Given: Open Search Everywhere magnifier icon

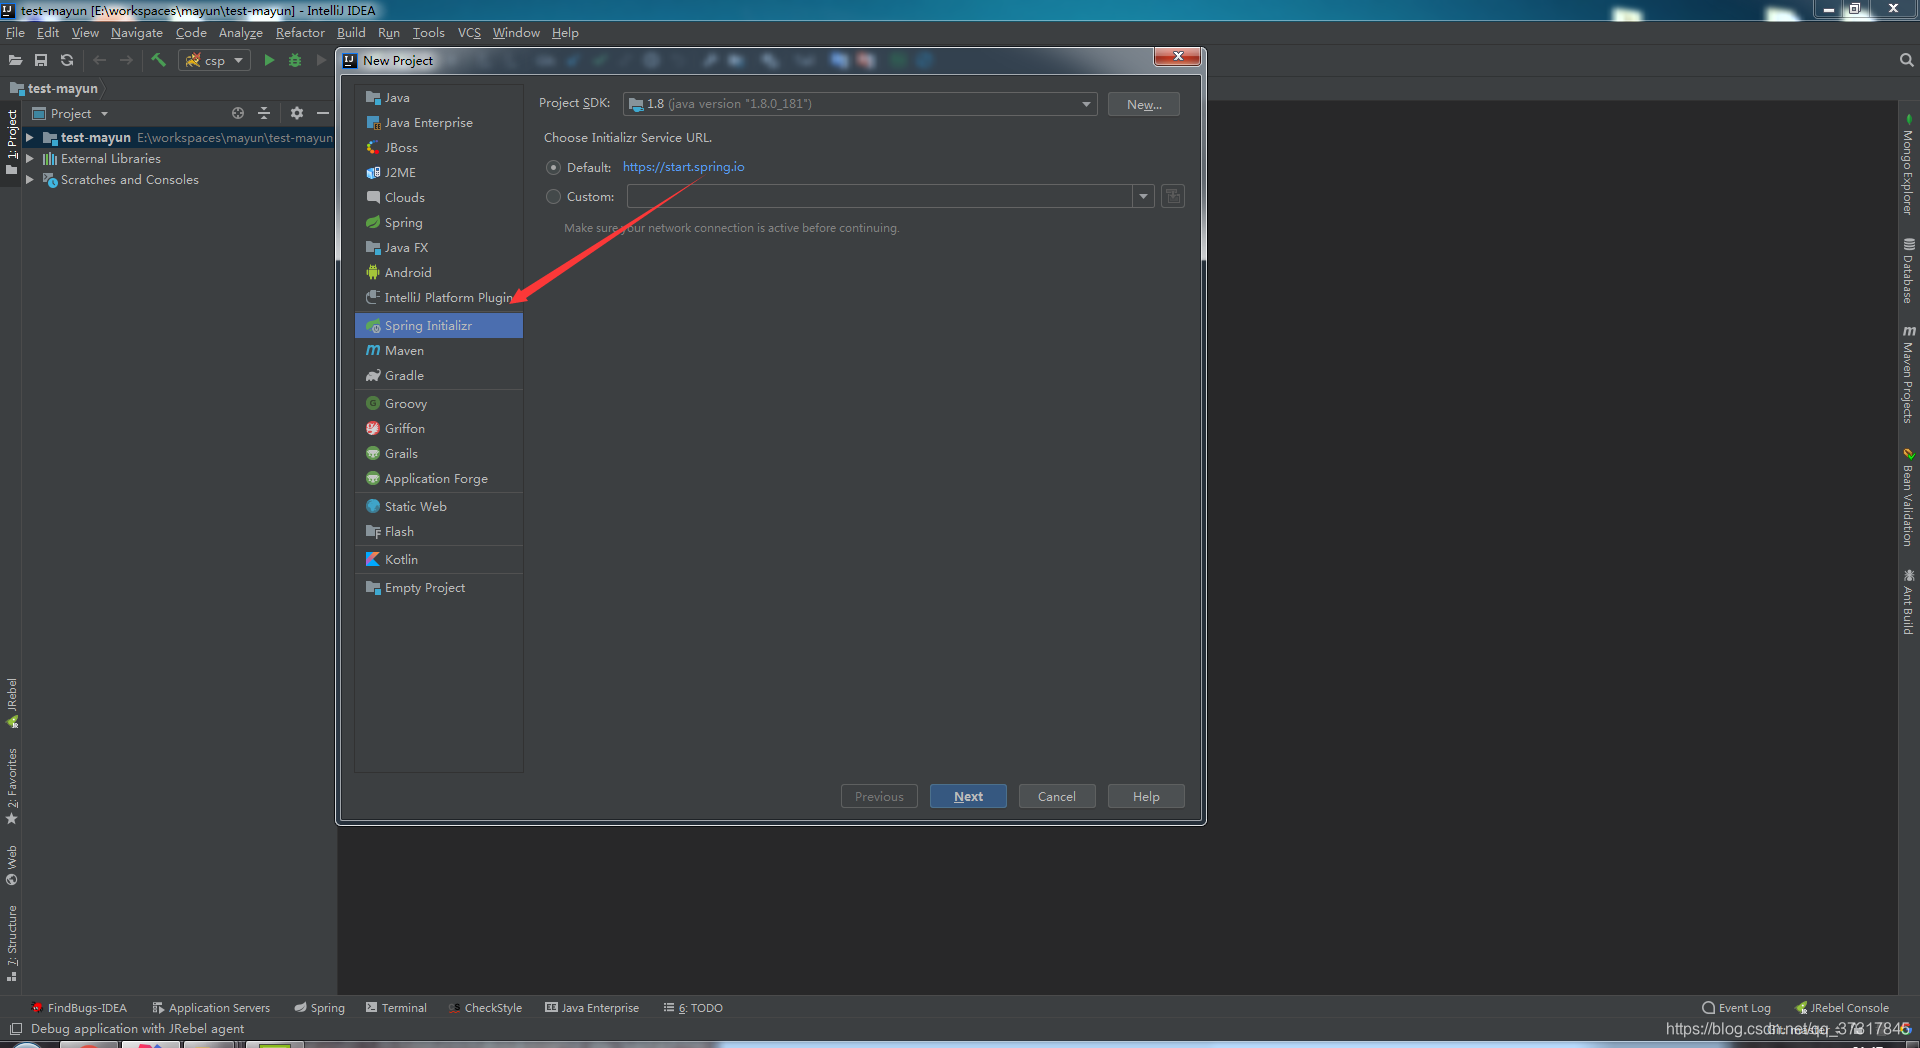Looking at the screenshot, I should 1906,60.
